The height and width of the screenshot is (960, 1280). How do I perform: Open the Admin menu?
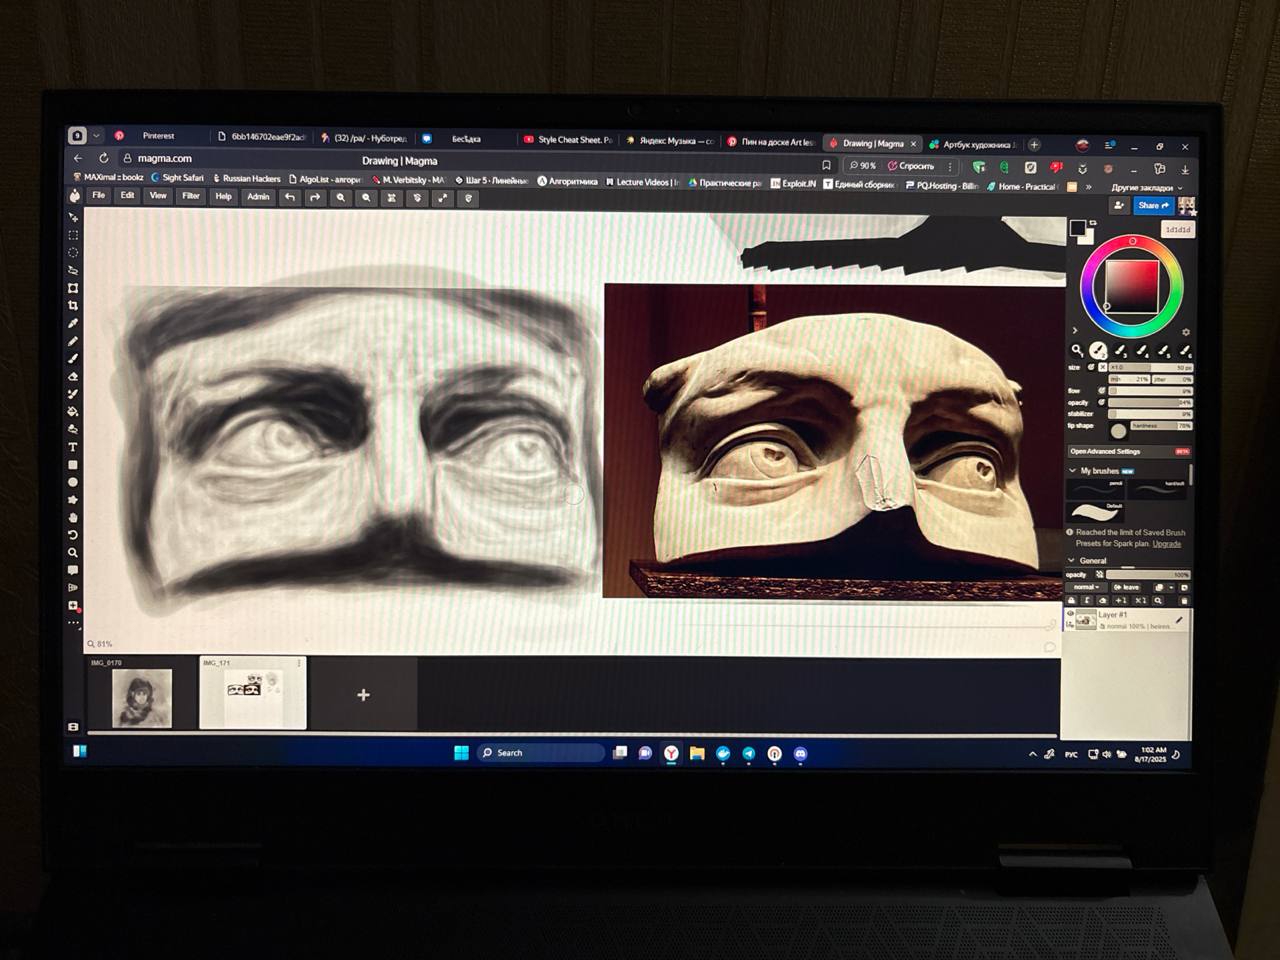click(x=258, y=197)
